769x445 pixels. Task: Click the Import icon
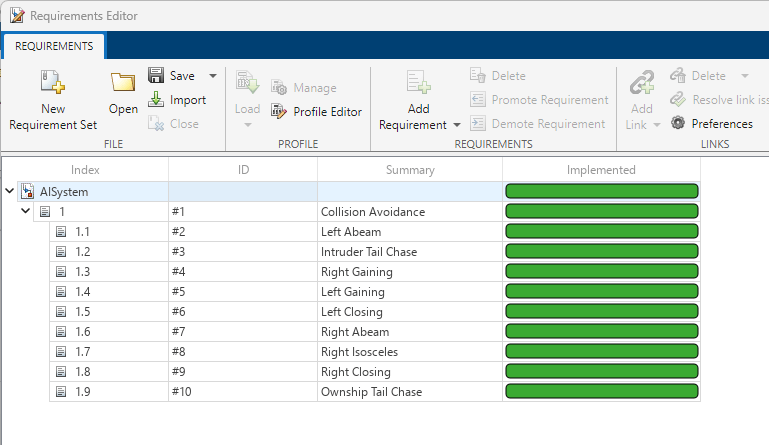pyautogui.click(x=156, y=99)
